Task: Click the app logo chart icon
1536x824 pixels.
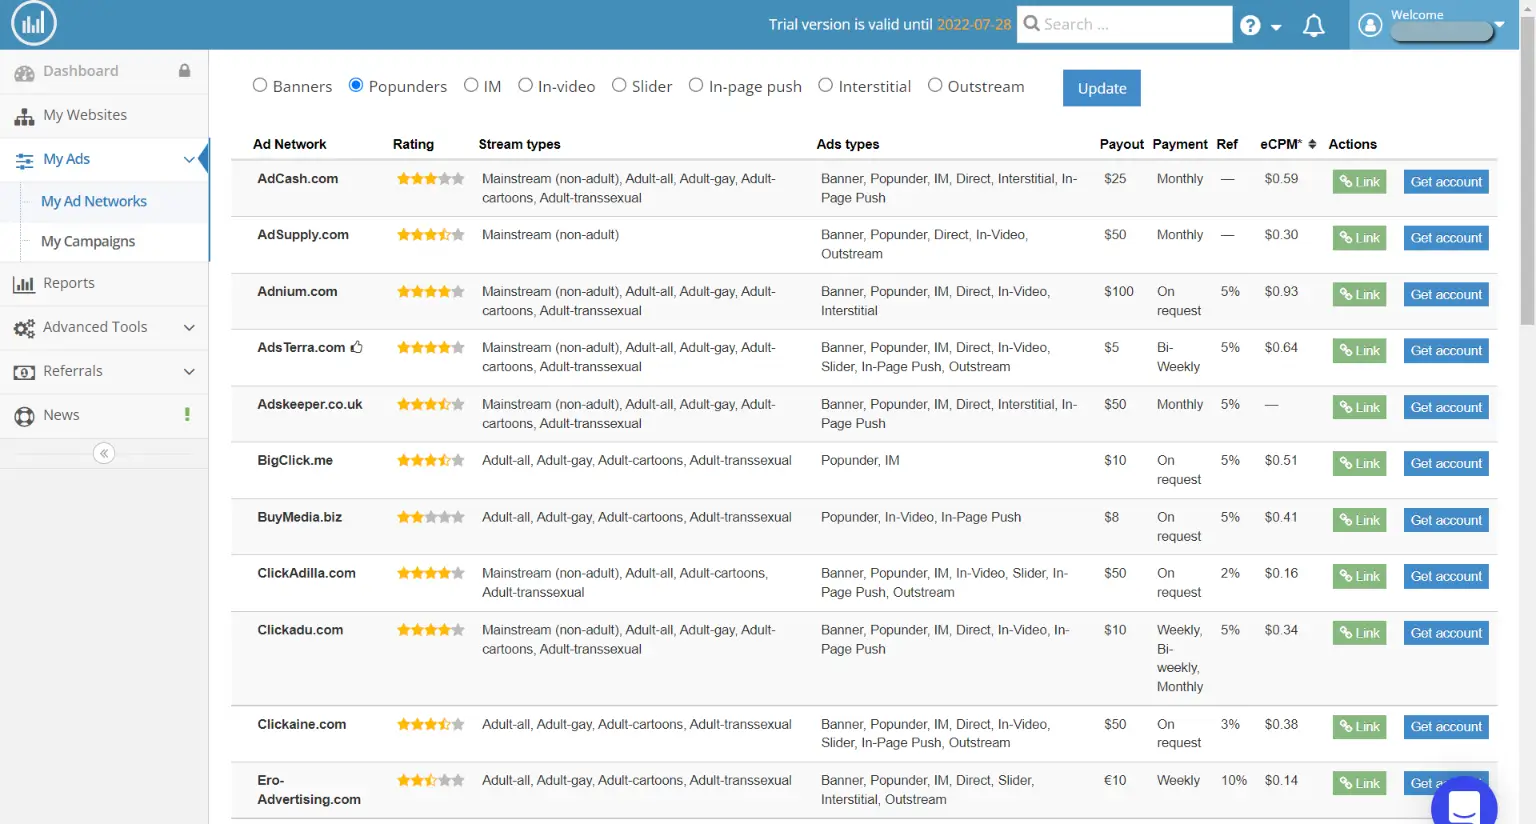Action: pyautogui.click(x=34, y=24)
